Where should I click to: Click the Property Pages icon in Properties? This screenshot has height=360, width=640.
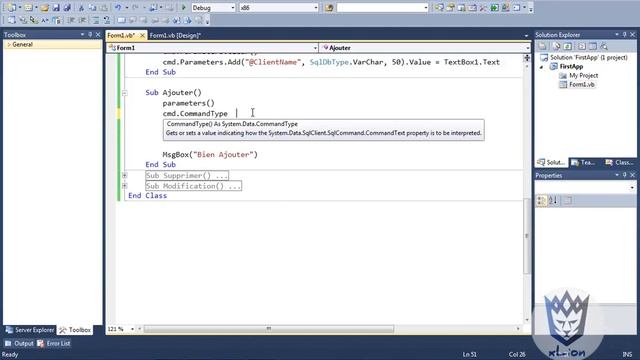coord(568,200)
